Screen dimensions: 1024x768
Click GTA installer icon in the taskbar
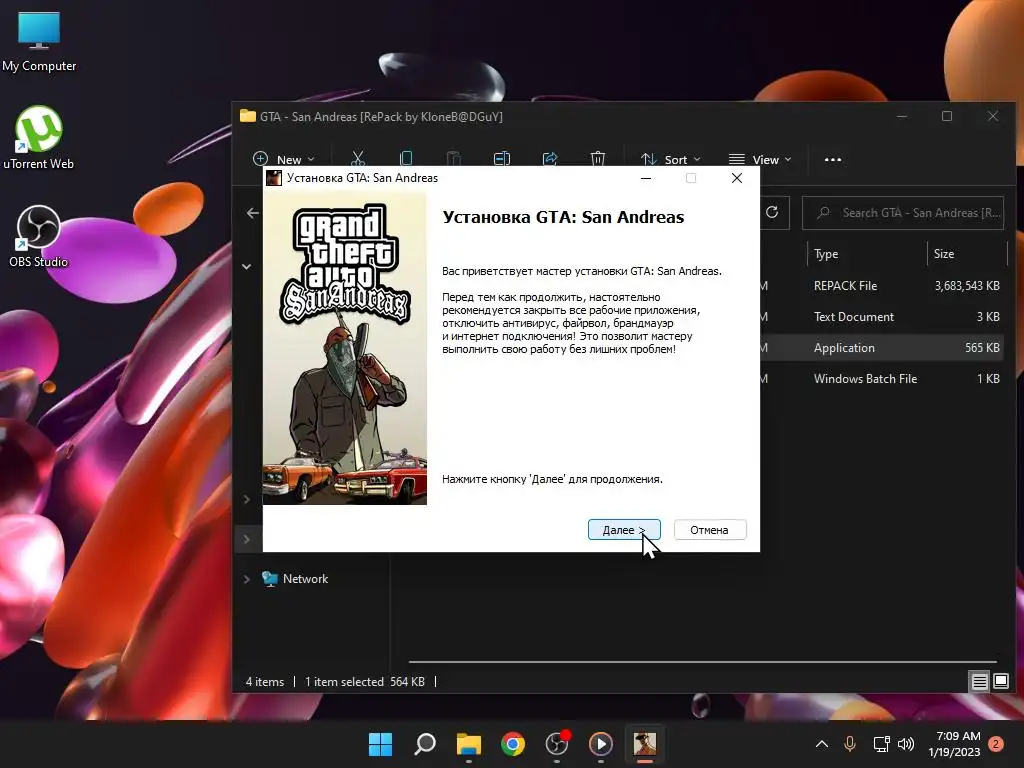coord(645,744)
